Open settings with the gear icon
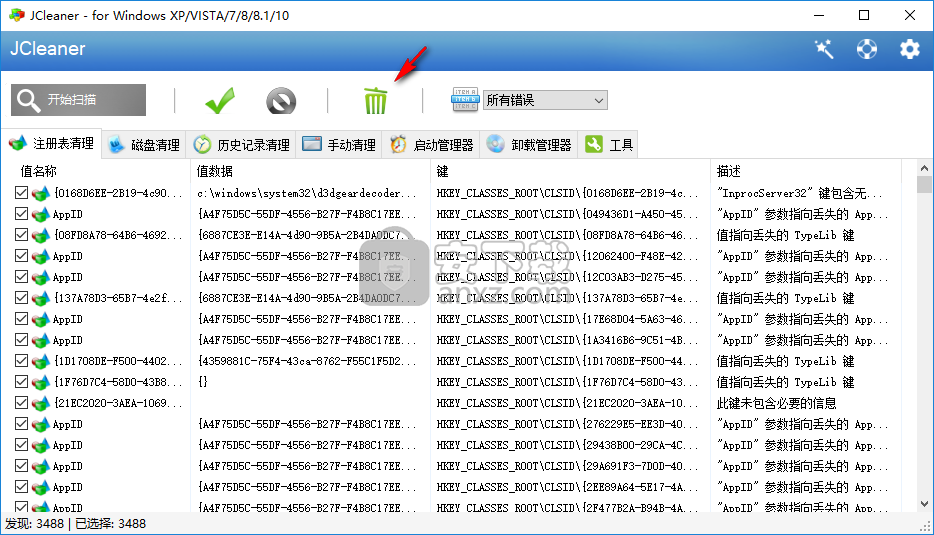This screenshot has width=934, height=535. coord(910,49)
